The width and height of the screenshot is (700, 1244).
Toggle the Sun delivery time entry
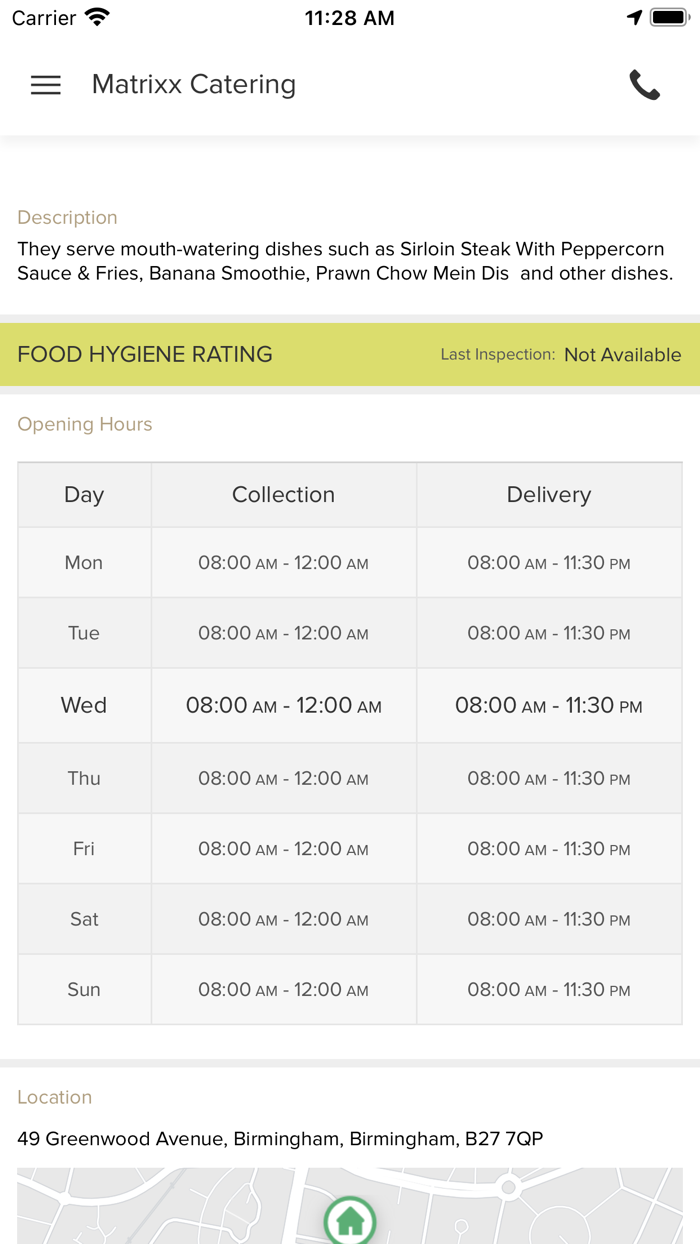click(x=549, y=989)
